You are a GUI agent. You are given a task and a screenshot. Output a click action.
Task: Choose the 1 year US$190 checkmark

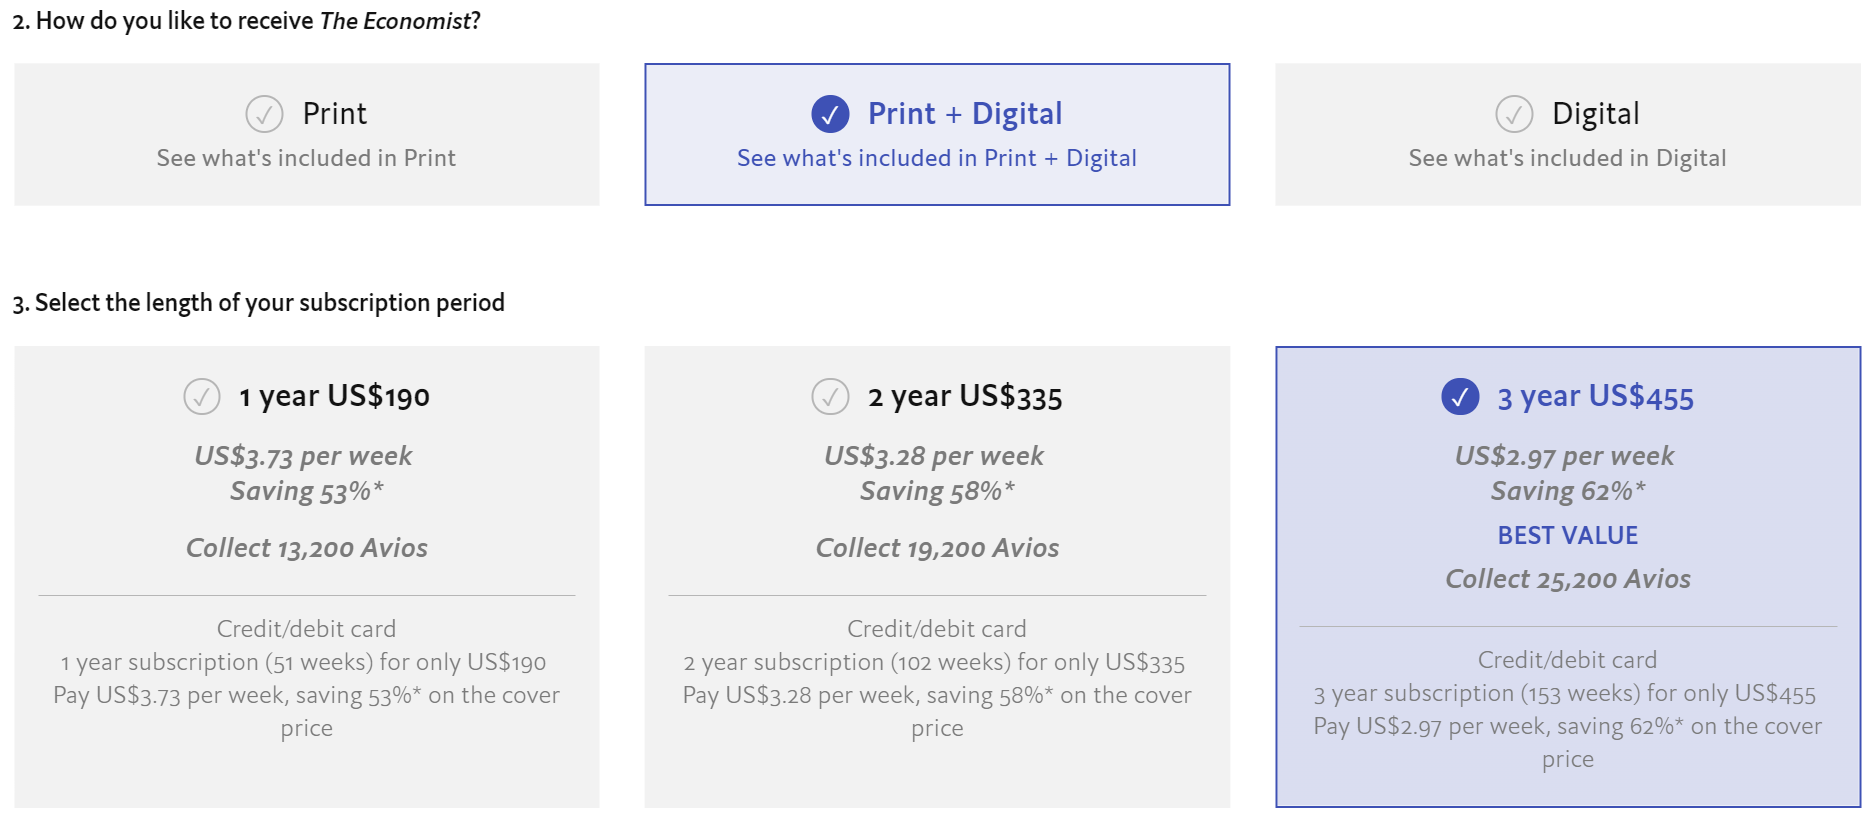pos(202,397)
